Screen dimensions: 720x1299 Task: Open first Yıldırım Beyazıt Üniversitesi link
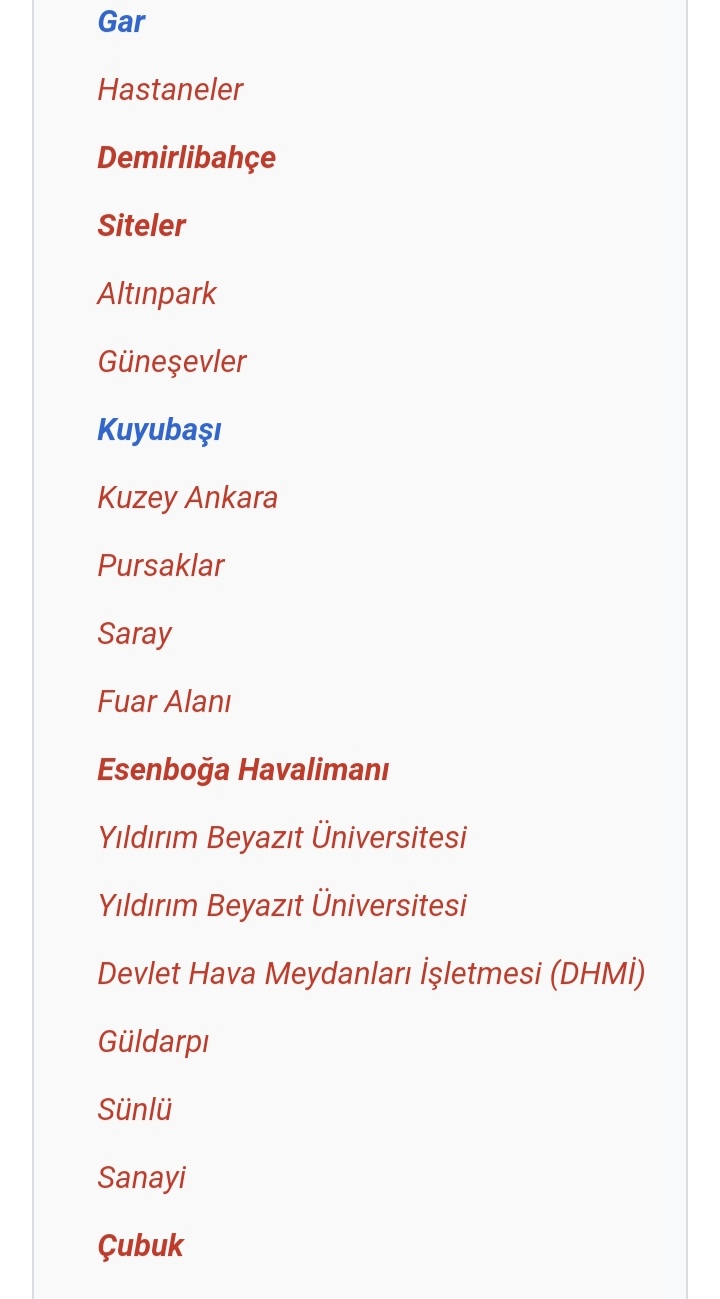[x=282, y=837]
